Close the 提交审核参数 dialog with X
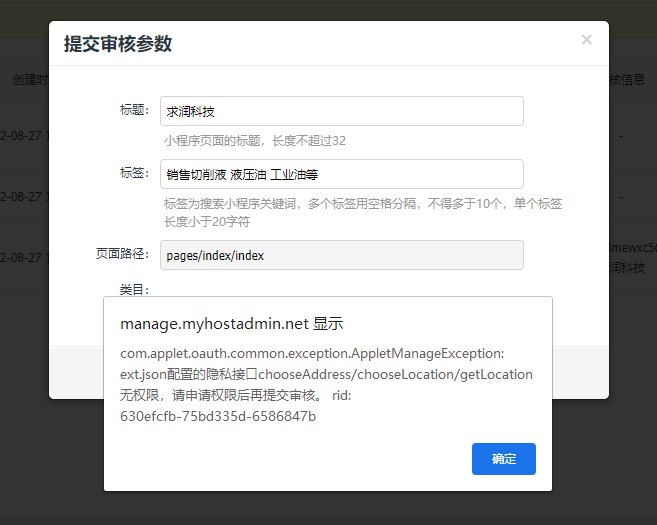657x525 pixels. click(x=586, y=40)
